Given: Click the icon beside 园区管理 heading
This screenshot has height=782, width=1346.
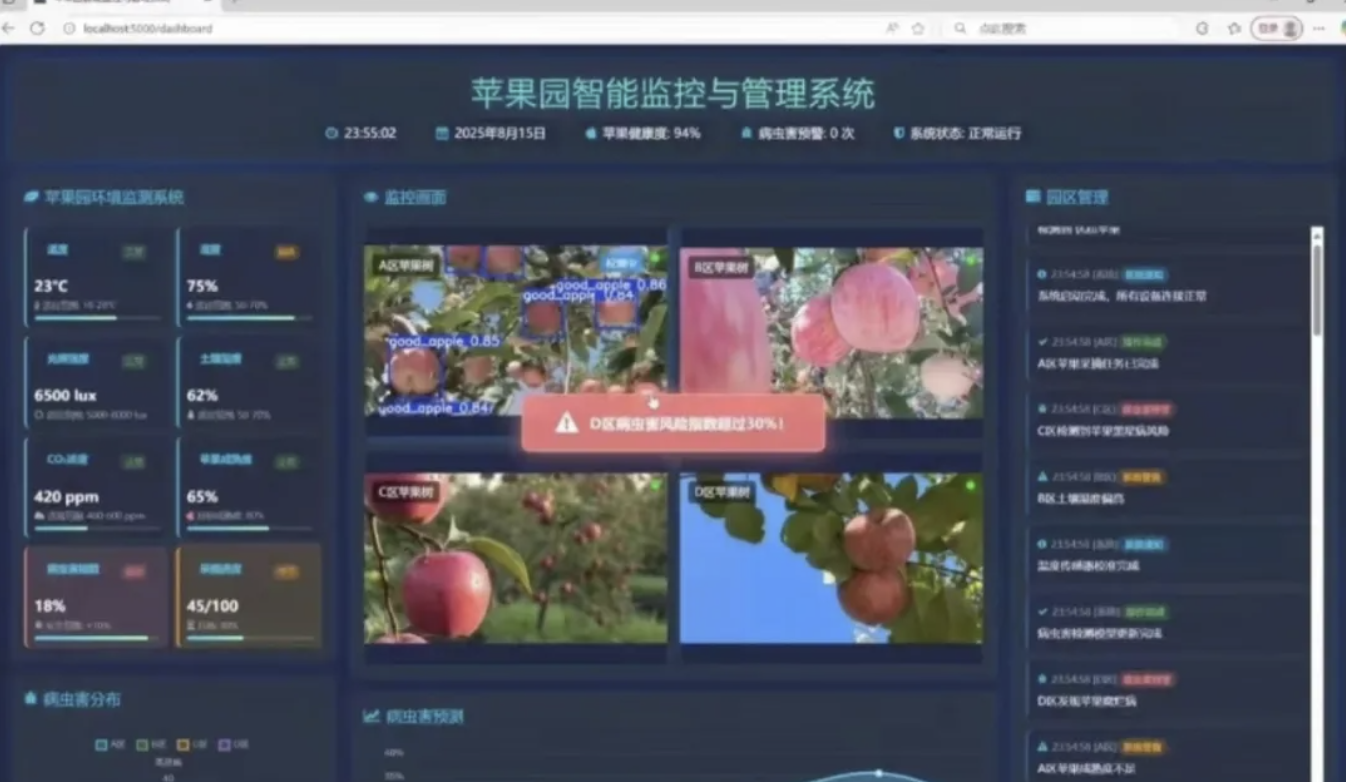Looking at the screenshot, I should pyautogui.click(x=1033, y=197).
